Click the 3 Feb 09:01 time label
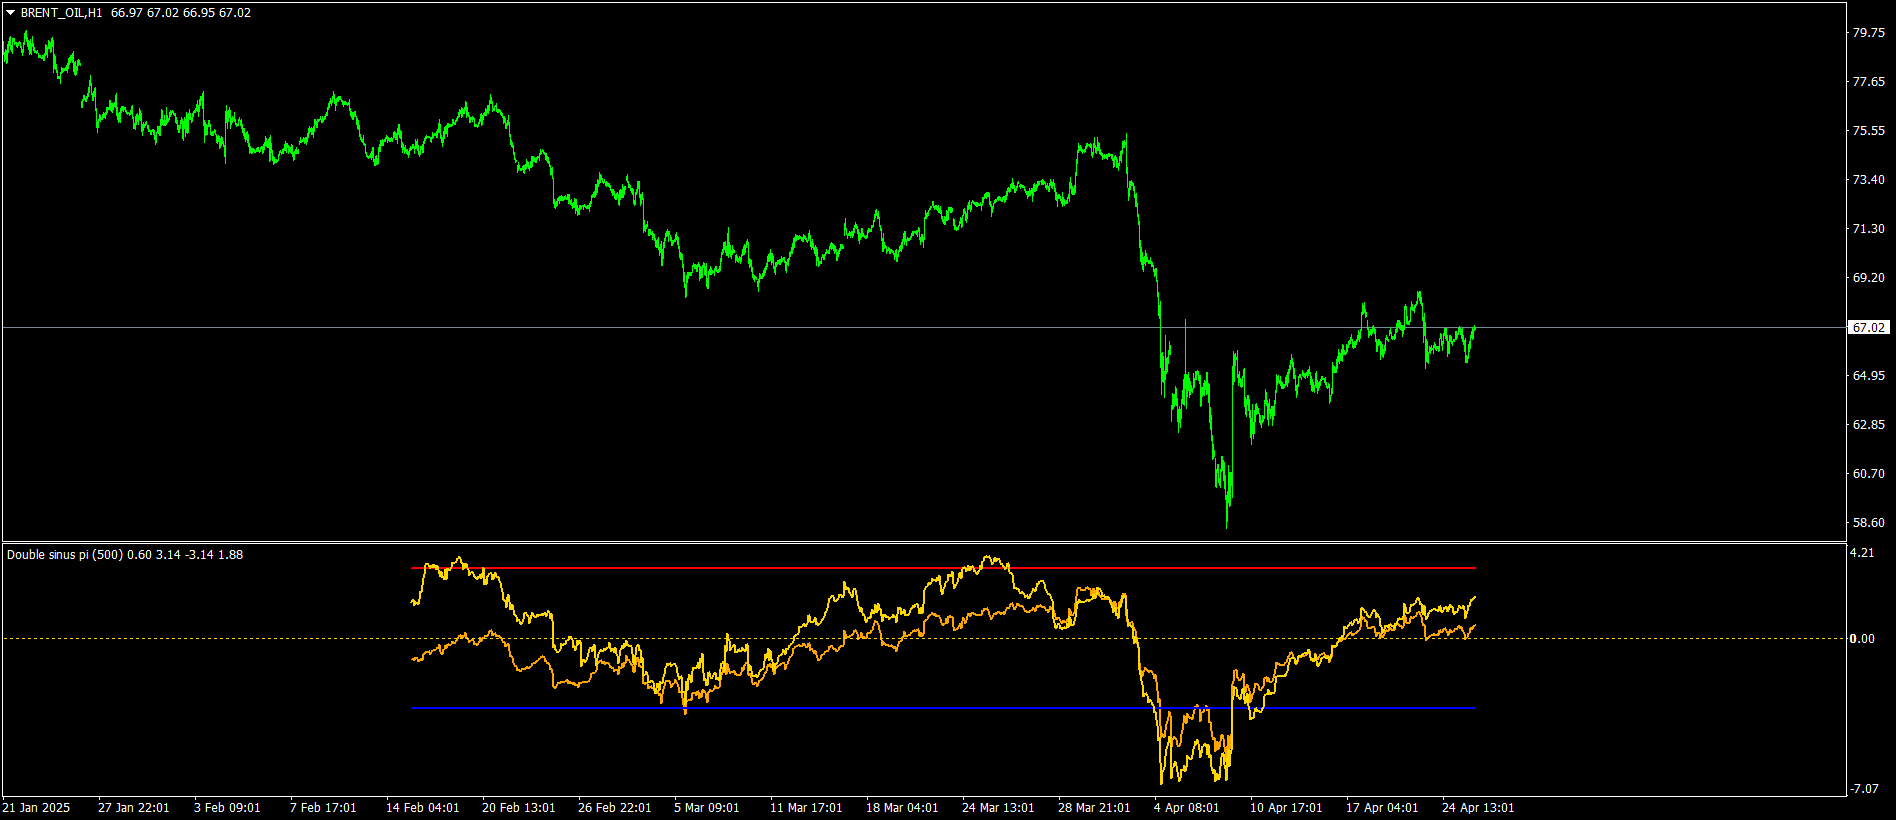Viewport: 1896px width, 820px height. click(227, 808)
